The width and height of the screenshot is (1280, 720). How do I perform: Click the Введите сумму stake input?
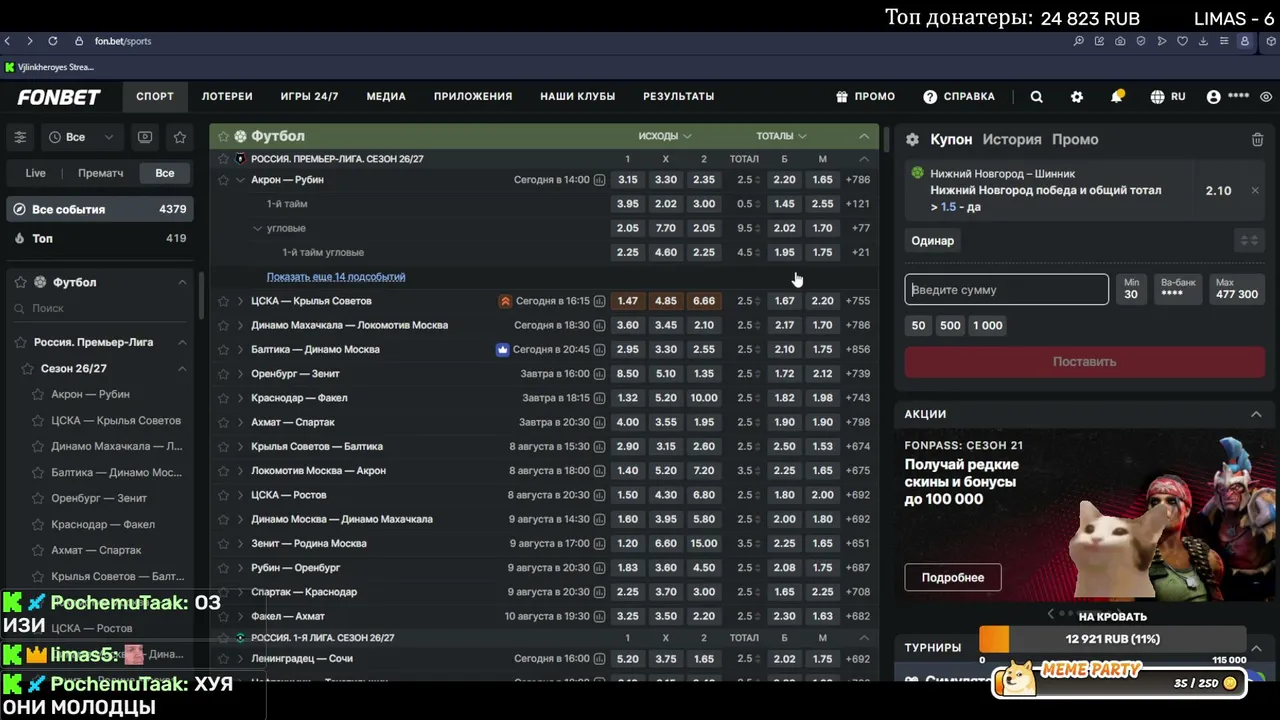(x=1007, y=290)
